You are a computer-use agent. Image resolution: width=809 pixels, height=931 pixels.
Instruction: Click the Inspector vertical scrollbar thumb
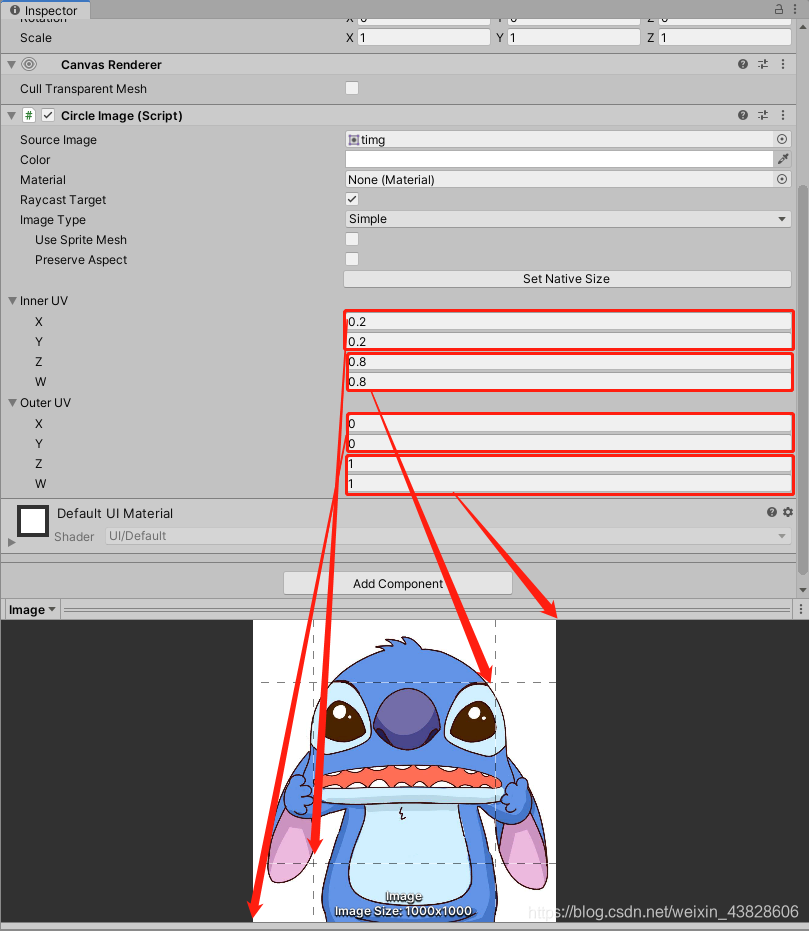[x=802, y=380]
